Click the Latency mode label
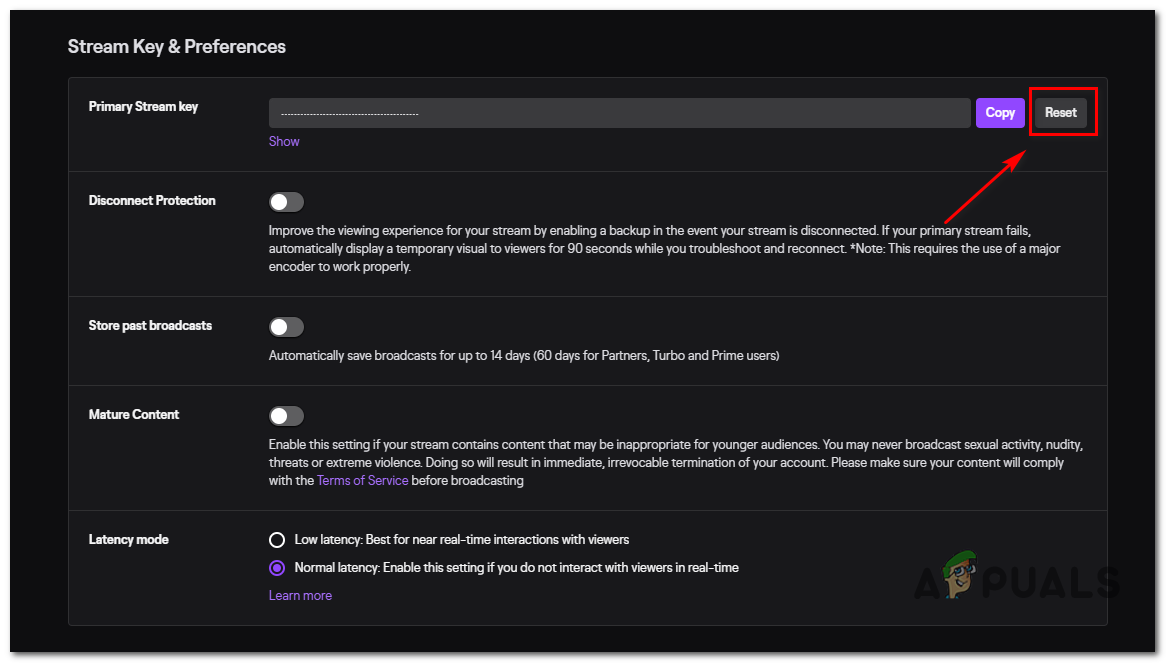The height and width of the screenshot is (663, 1166). [129, 540]
